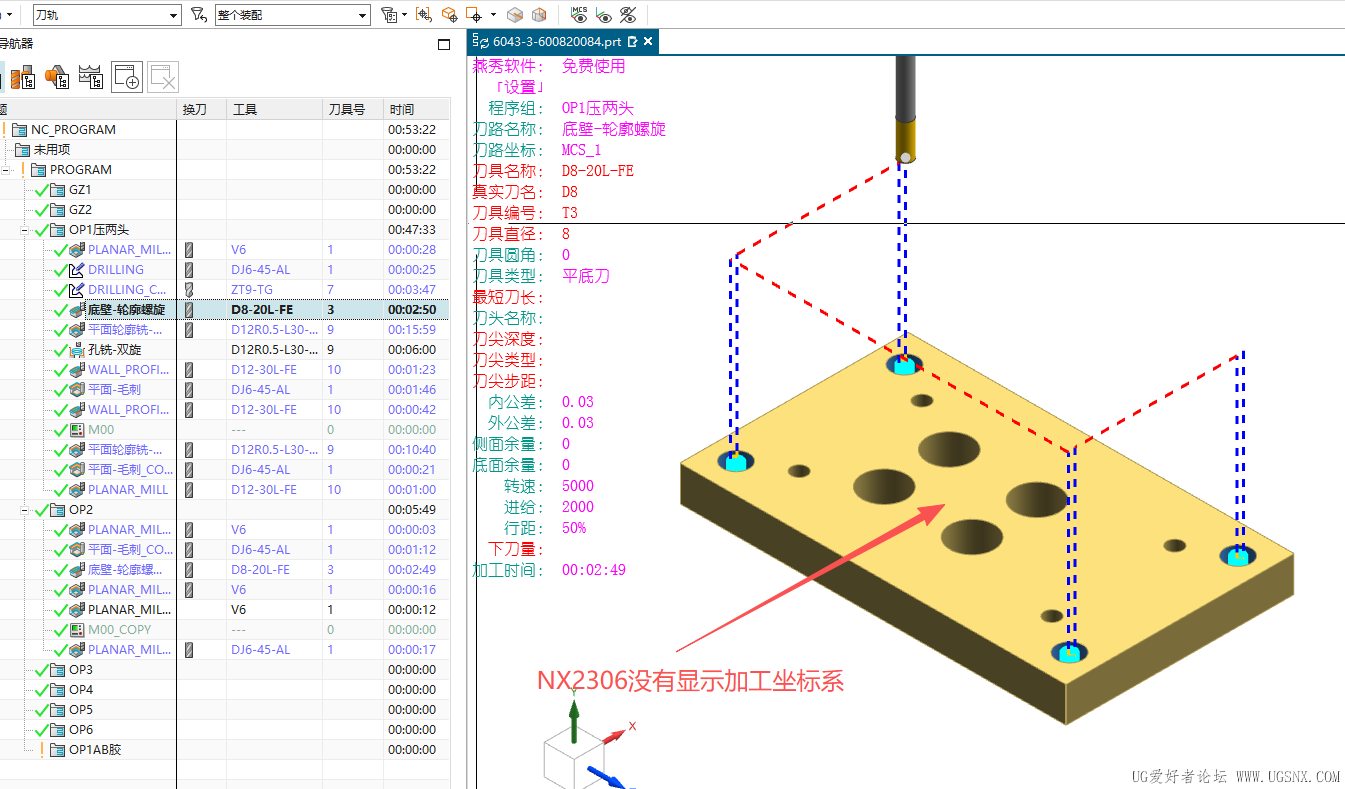Click the Machining Method View navigator icon
Screen dimensions: 1345x789
pos(91,76)
